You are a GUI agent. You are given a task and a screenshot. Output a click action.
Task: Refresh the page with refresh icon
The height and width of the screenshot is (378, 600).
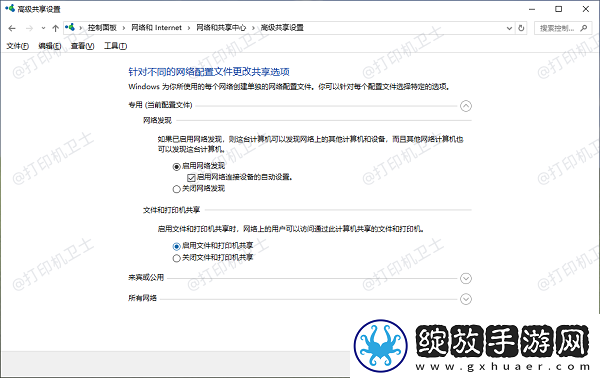(521, 28)
